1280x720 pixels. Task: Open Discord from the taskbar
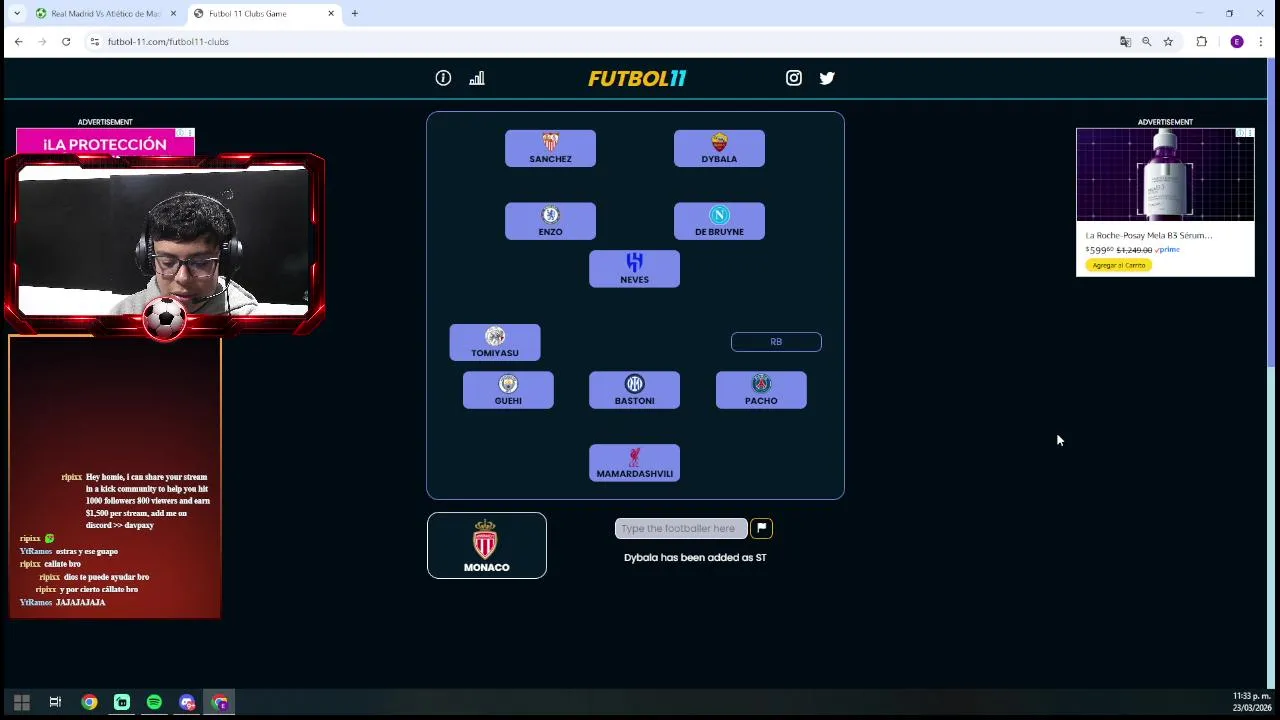click(x=187, y=702)
